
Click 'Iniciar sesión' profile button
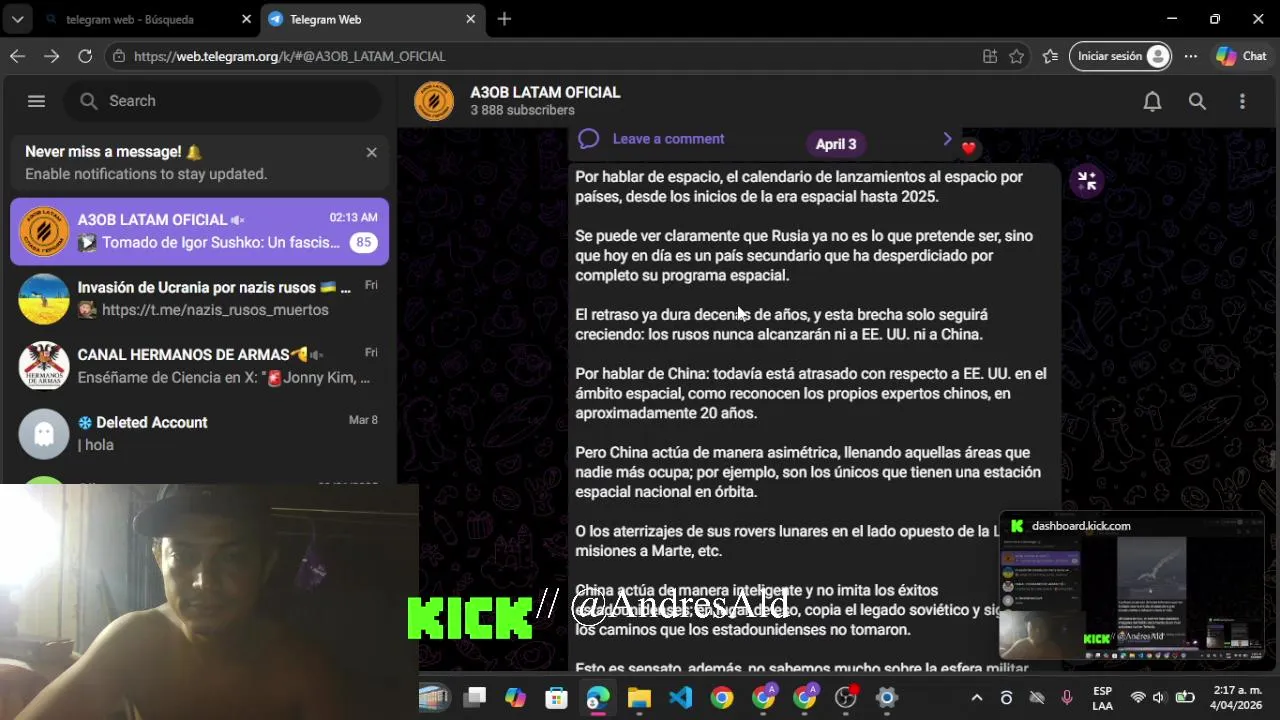click(x=1122, y=56)
